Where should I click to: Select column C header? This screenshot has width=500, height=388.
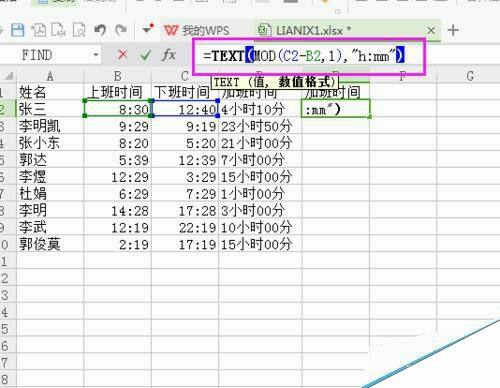click(x=185, y=76)
